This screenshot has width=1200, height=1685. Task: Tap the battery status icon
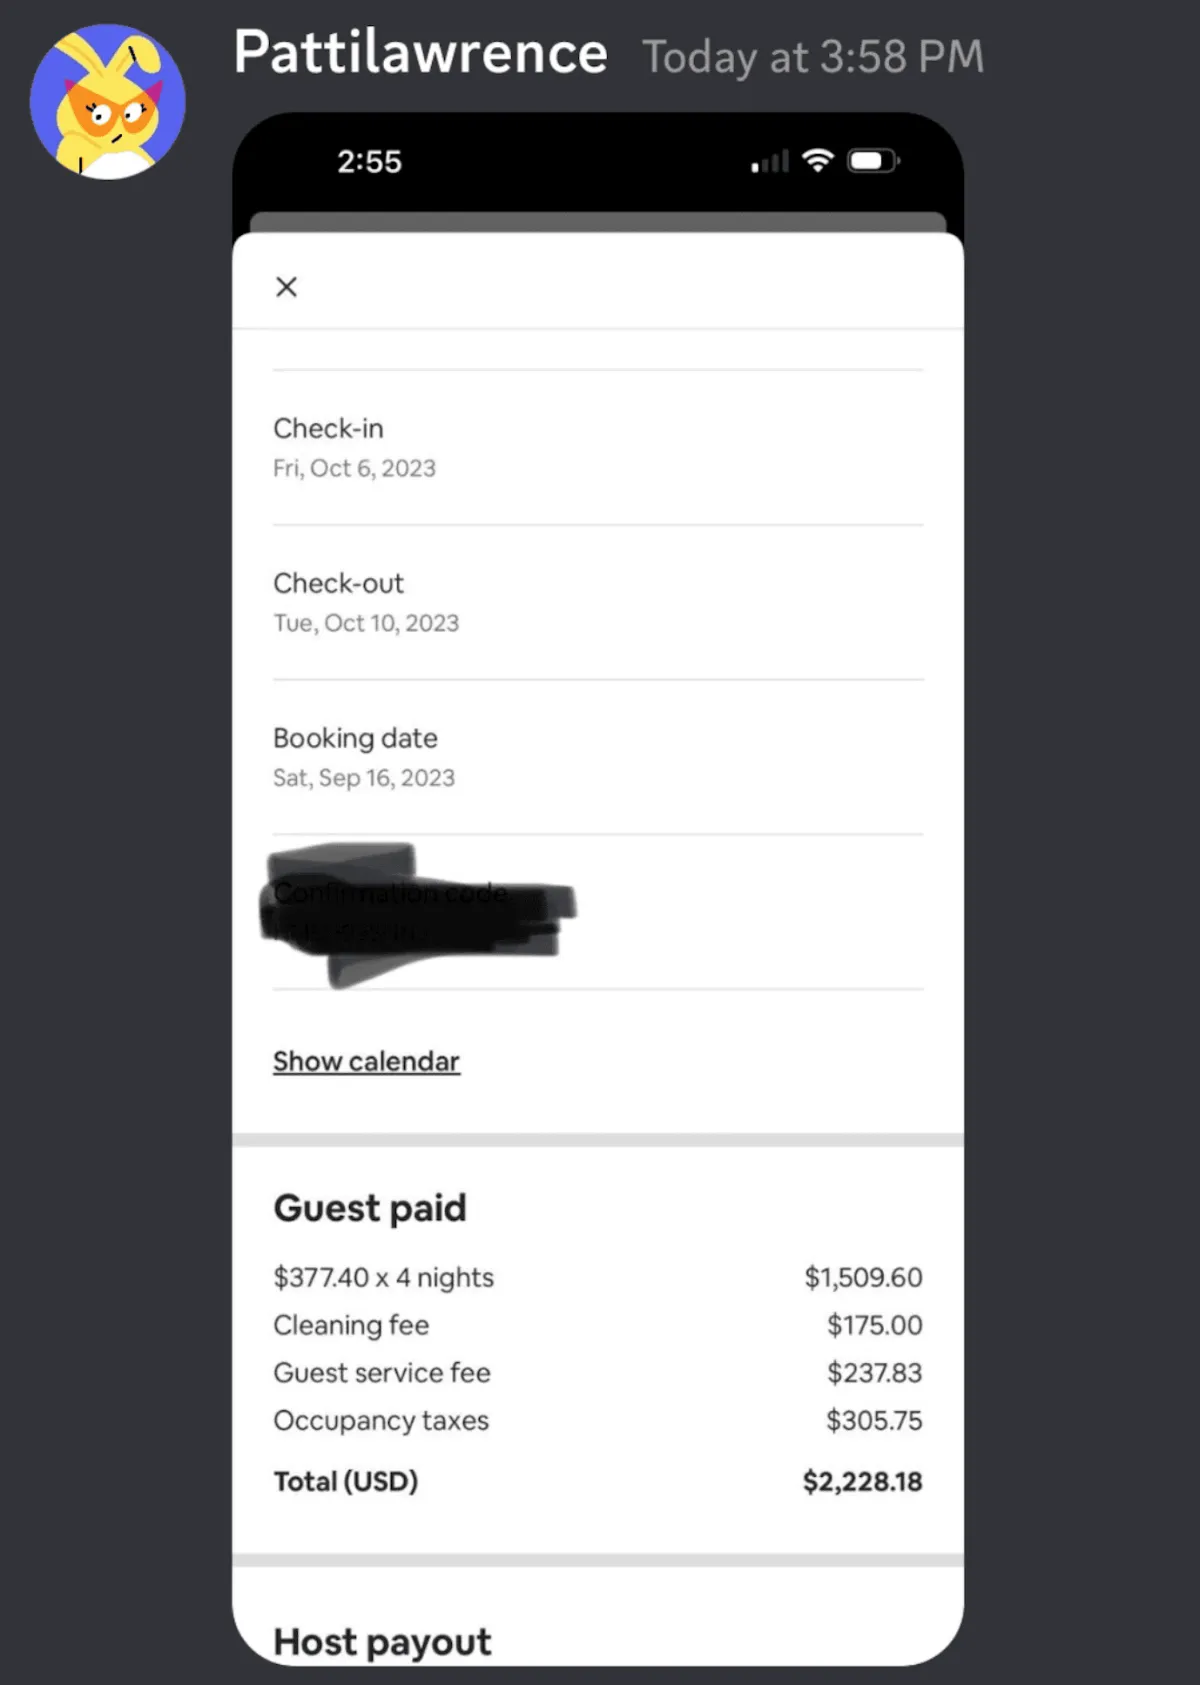(873, 161)
